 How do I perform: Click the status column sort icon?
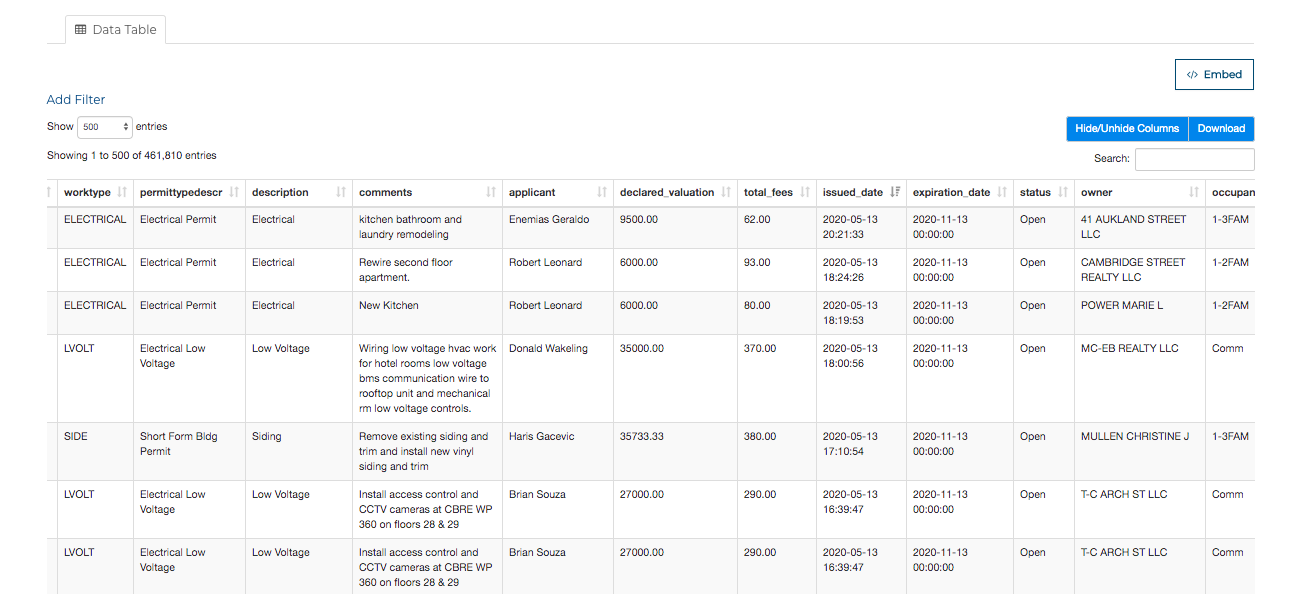pos(1063,192)
